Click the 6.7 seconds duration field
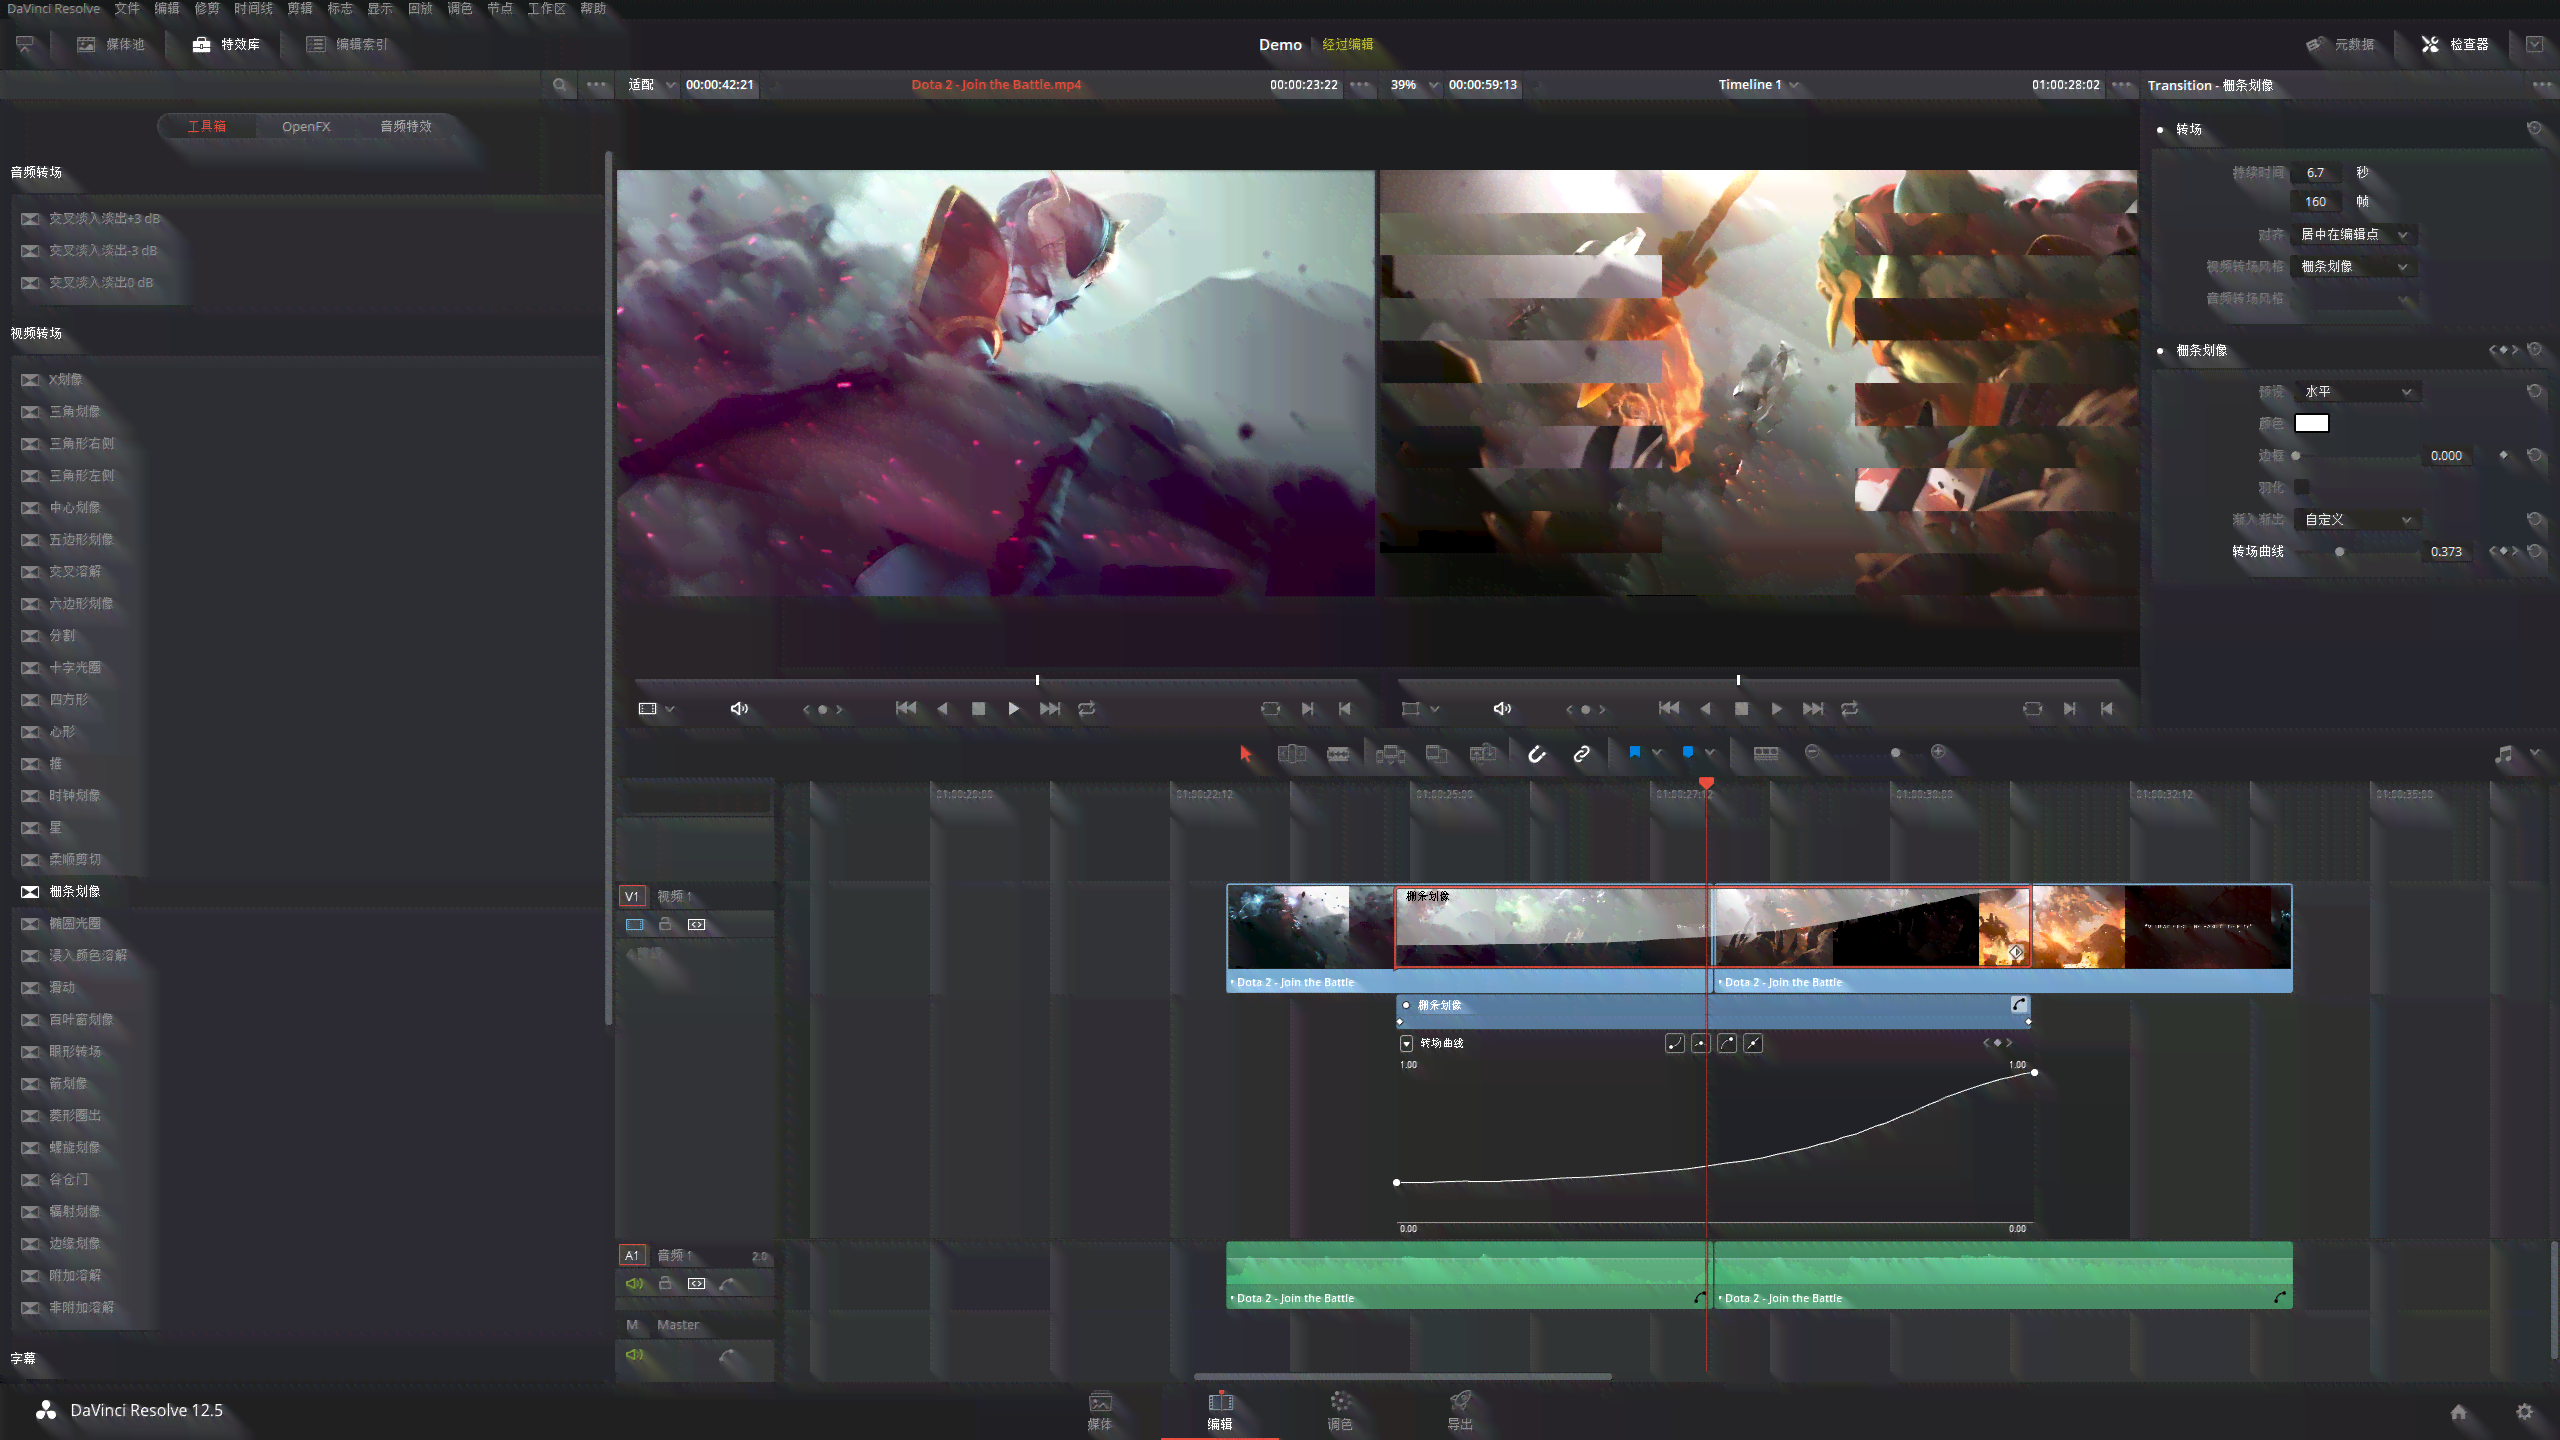This screenshot has height=1440, width=2560. 2316,173
